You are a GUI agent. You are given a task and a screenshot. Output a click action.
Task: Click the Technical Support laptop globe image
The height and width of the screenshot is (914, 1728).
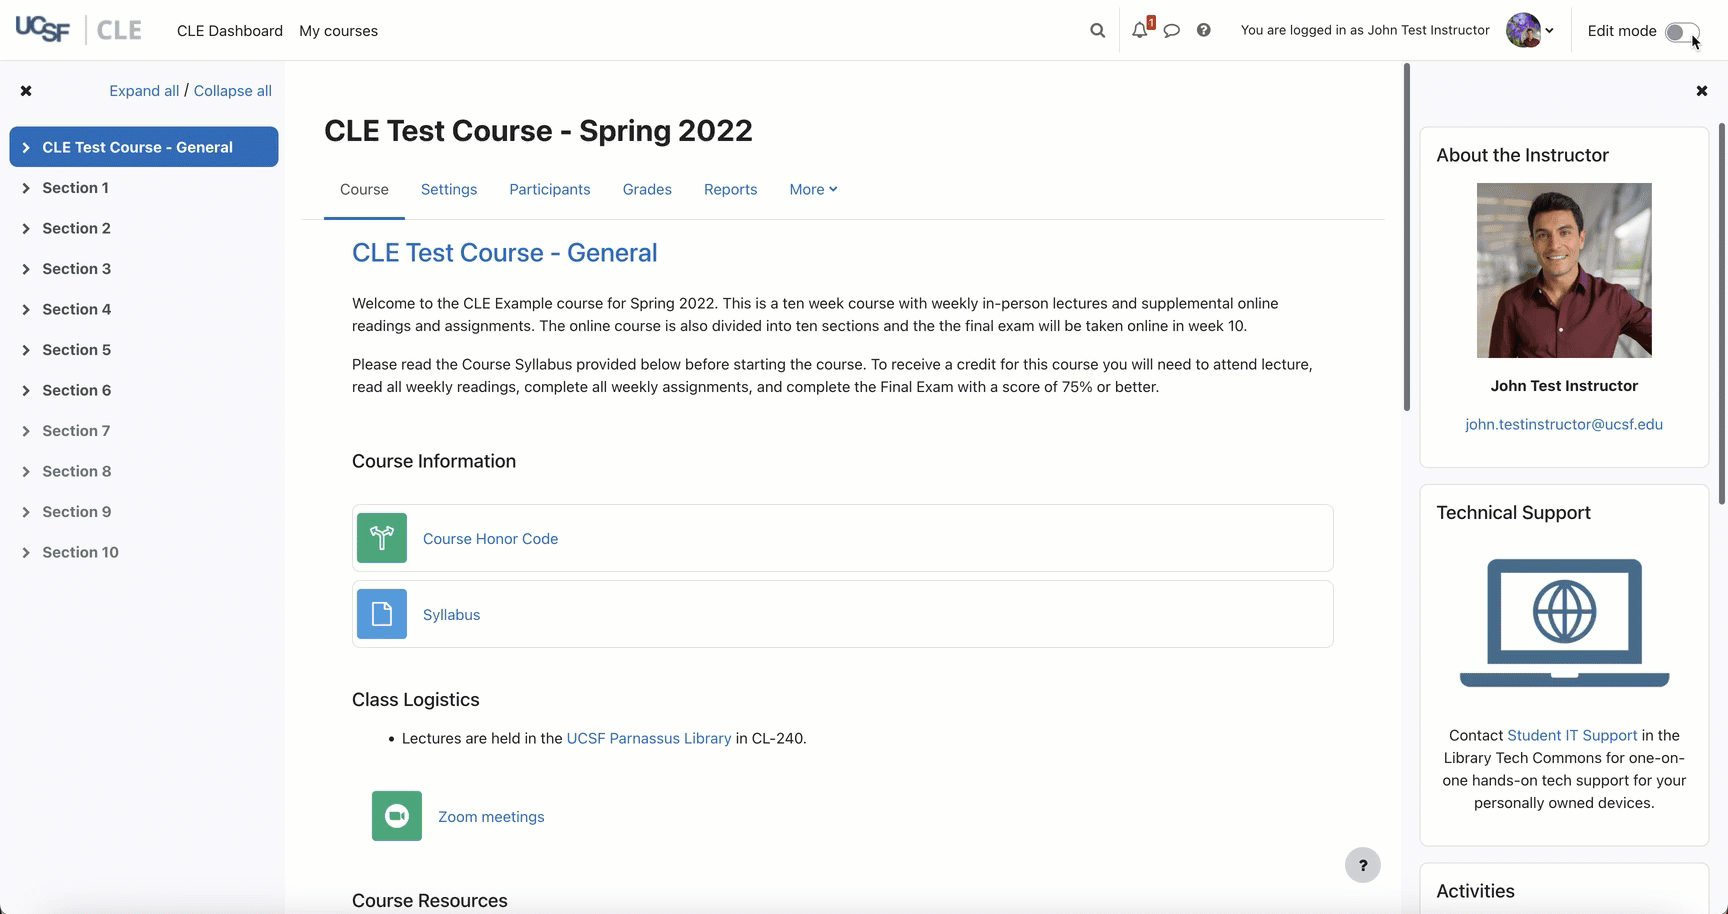(x=1564, y=622)
